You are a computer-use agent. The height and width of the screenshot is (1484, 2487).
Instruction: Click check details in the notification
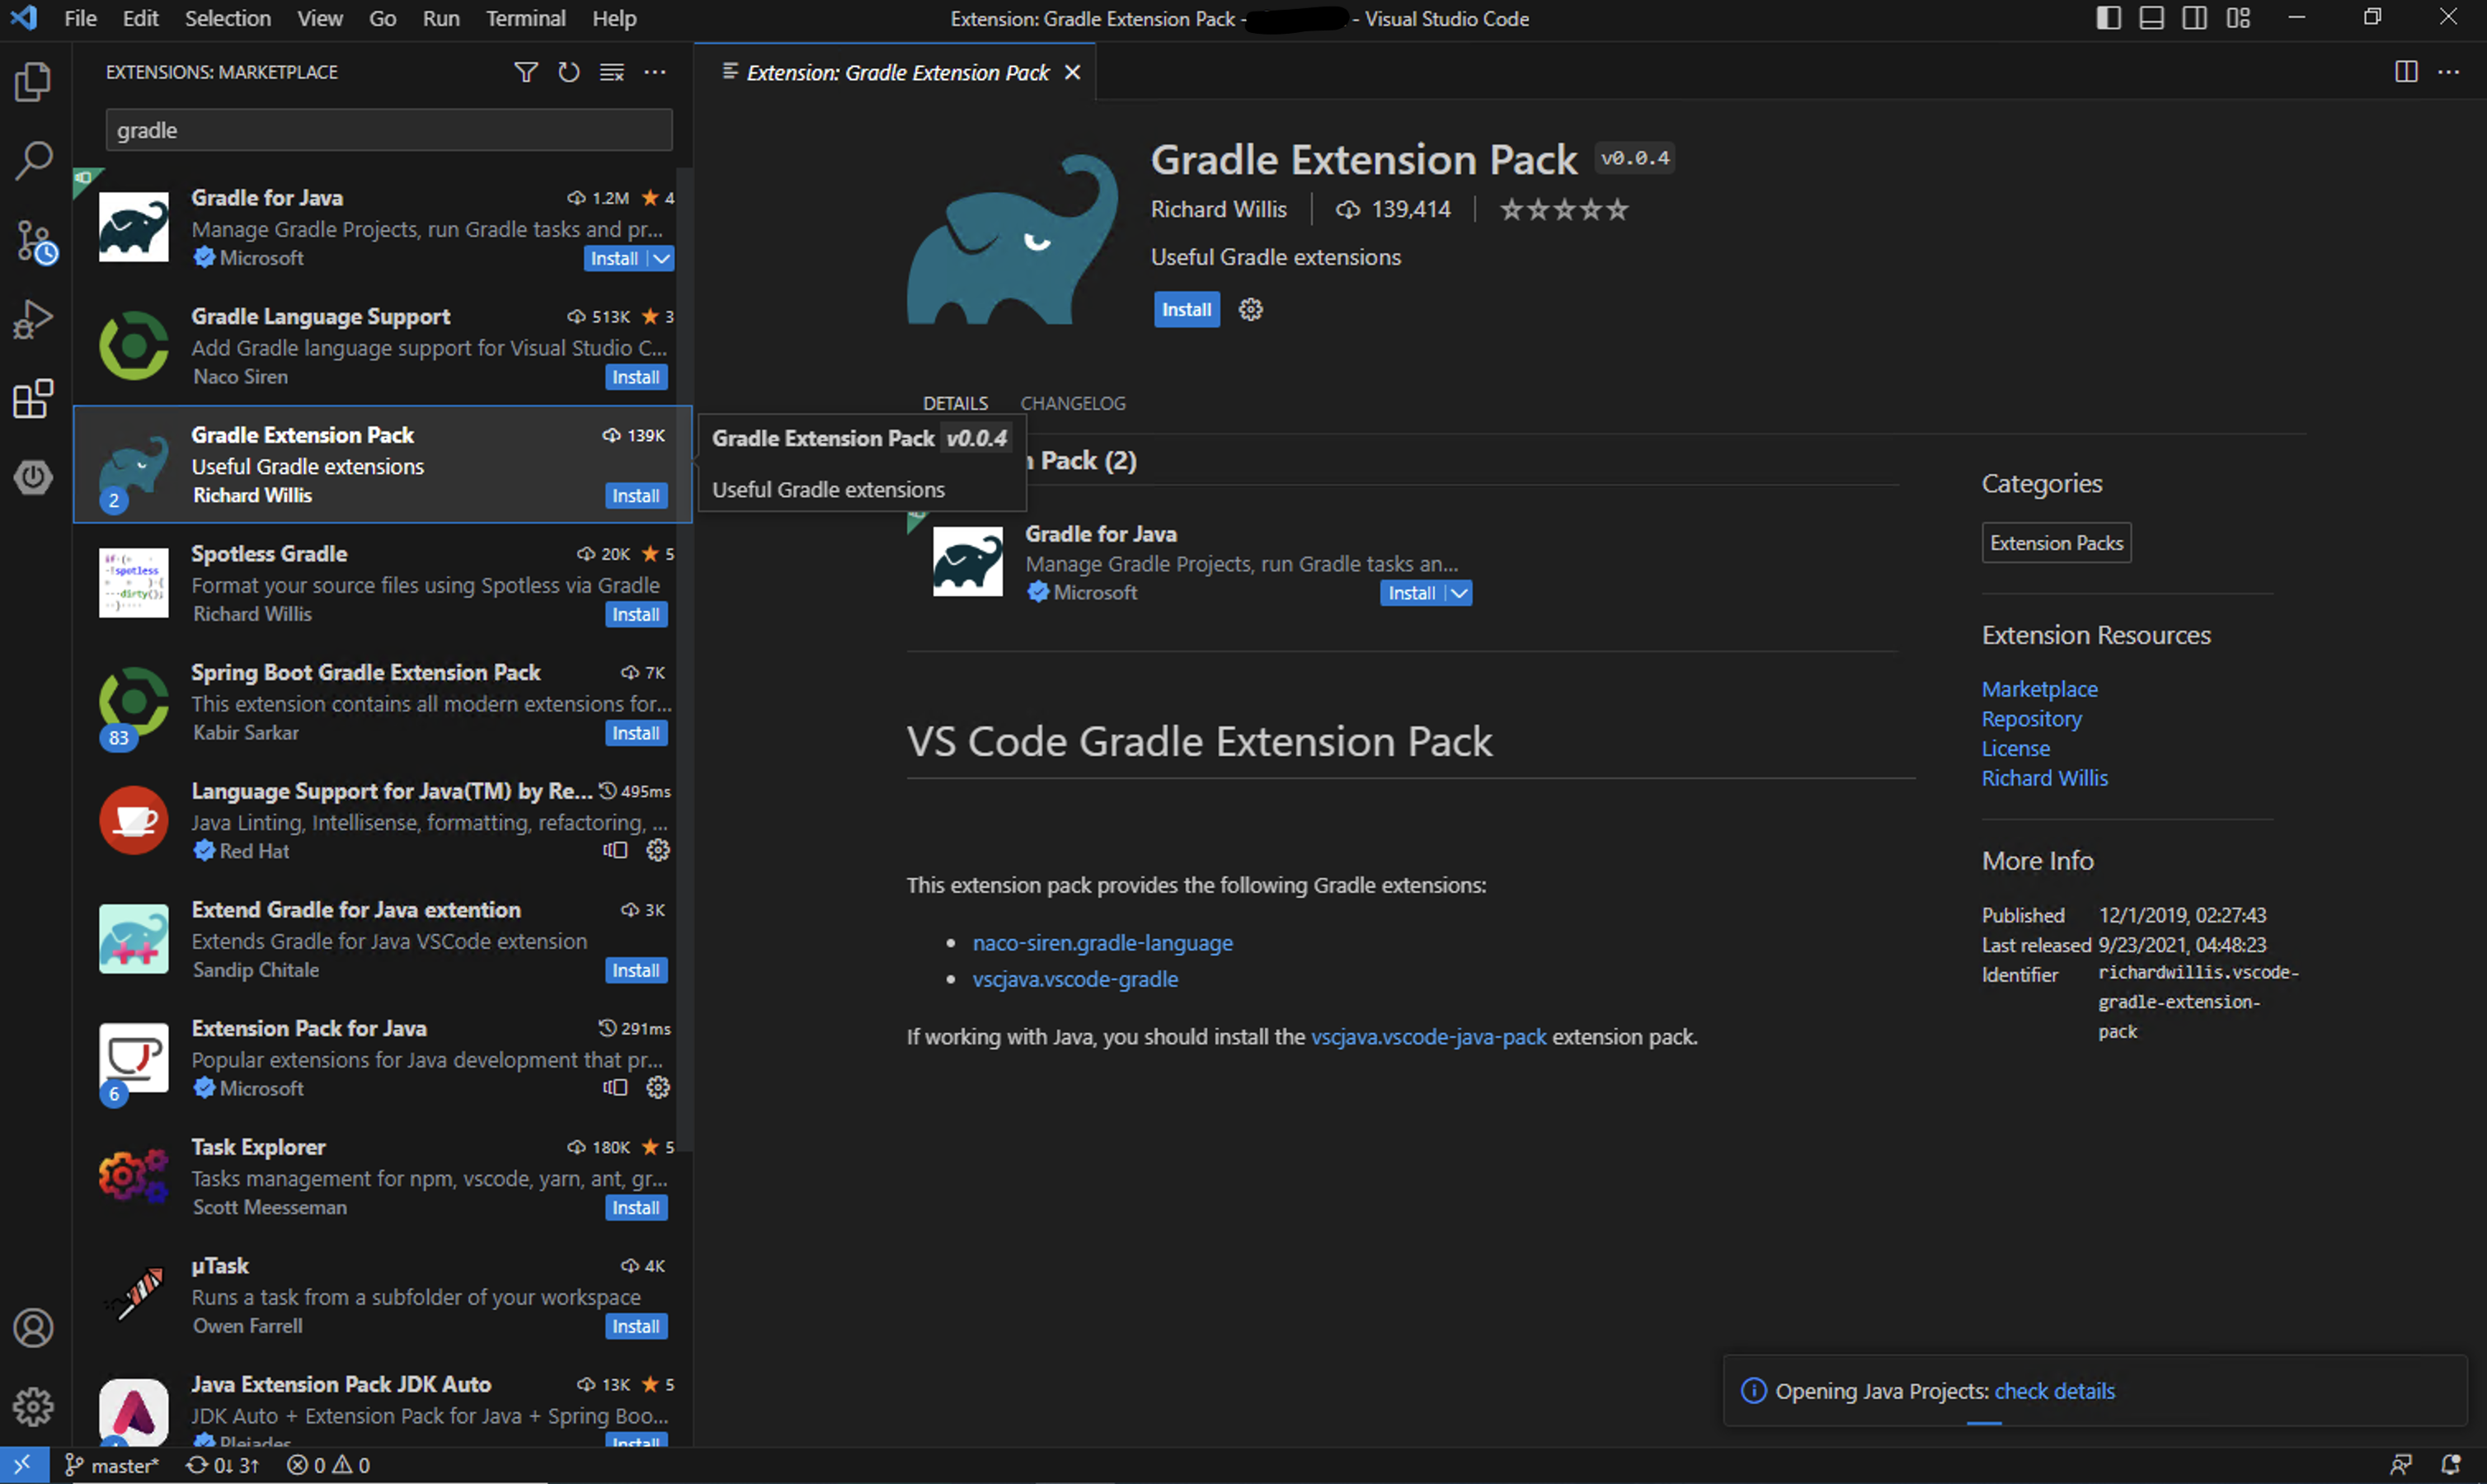coord(2055,1391)
